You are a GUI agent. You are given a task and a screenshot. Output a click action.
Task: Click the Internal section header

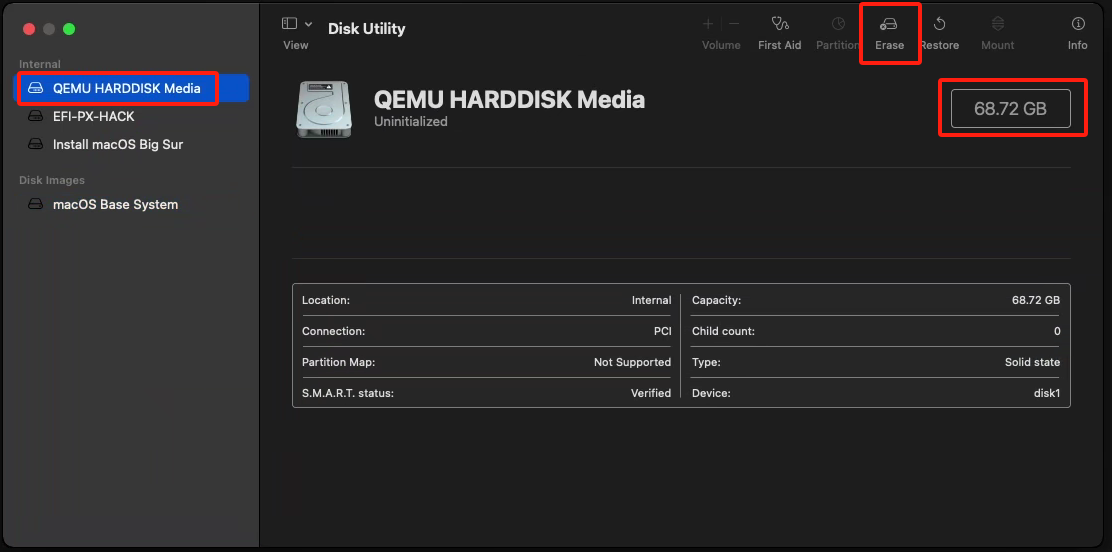tap(40, 64)
